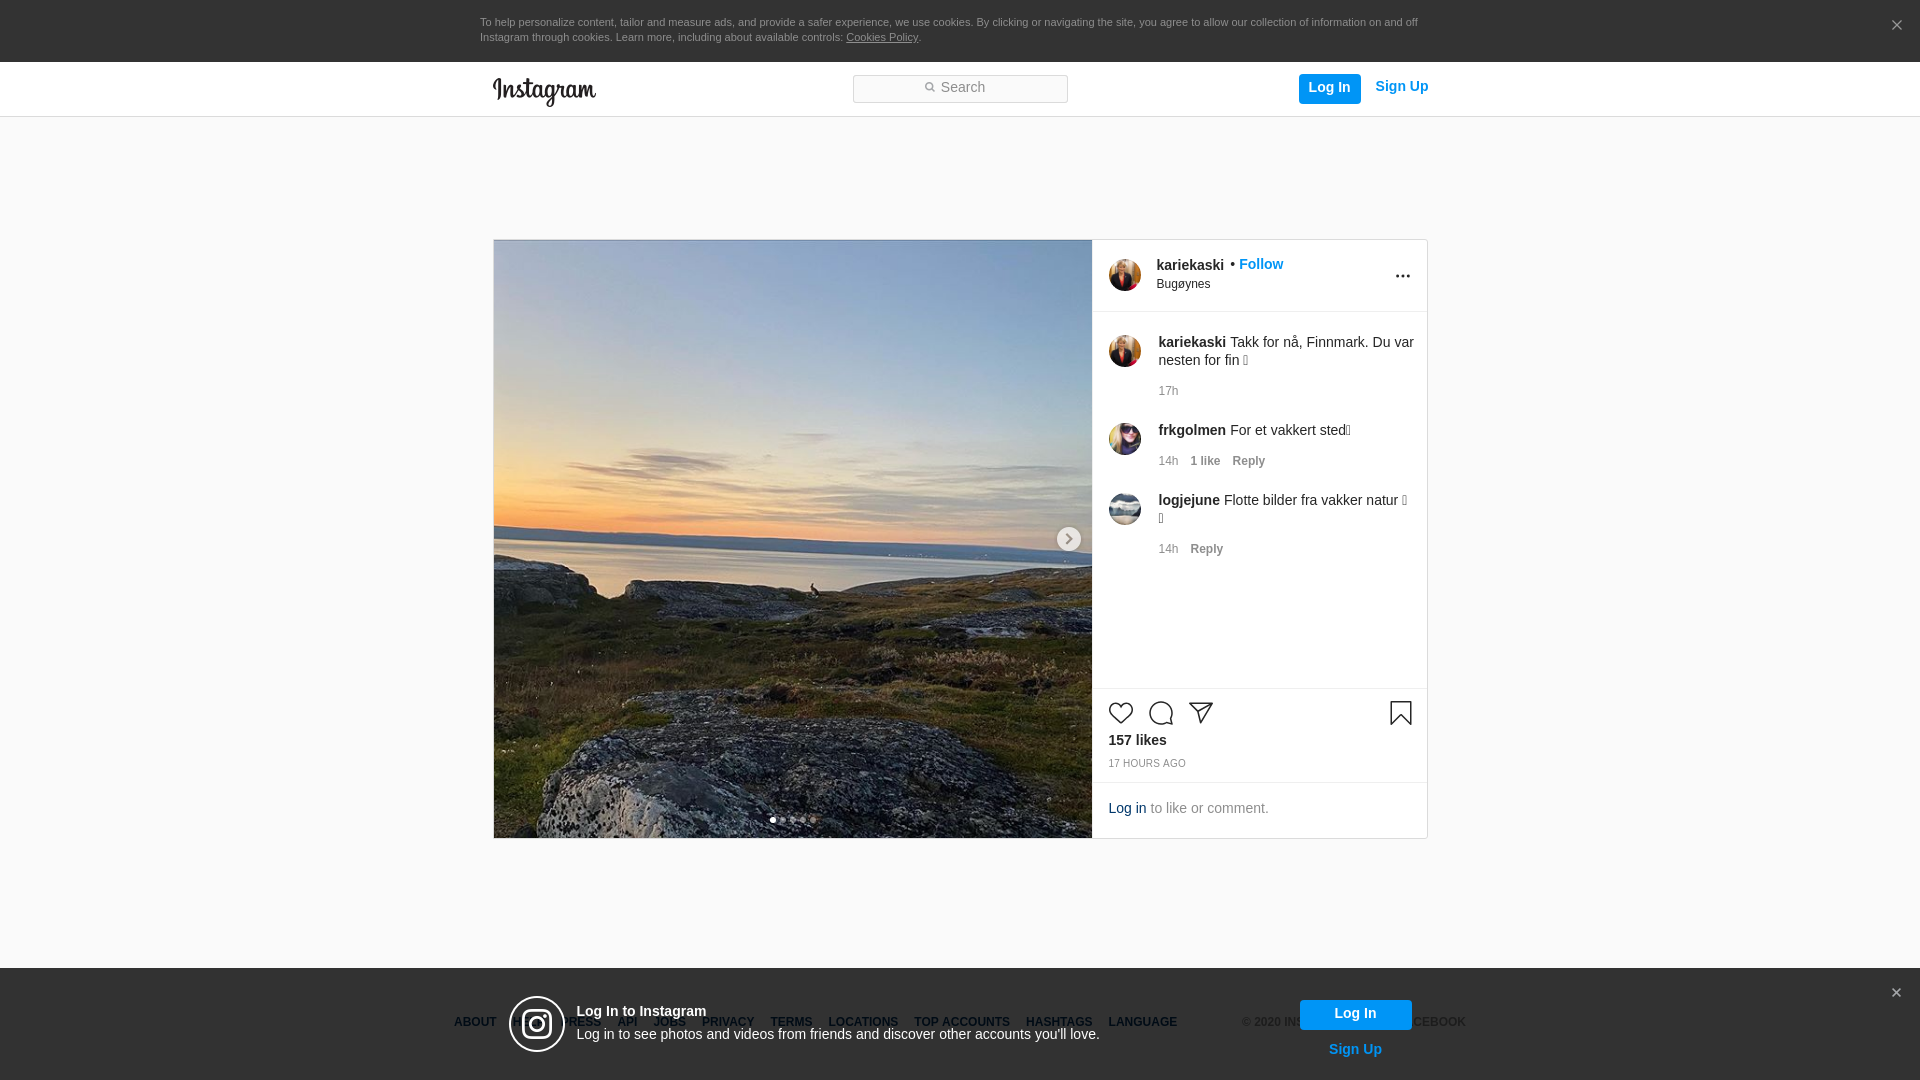Follow the kariekaski account
Viewport: 1920px width, 1080px height.
click(1260, 264)
